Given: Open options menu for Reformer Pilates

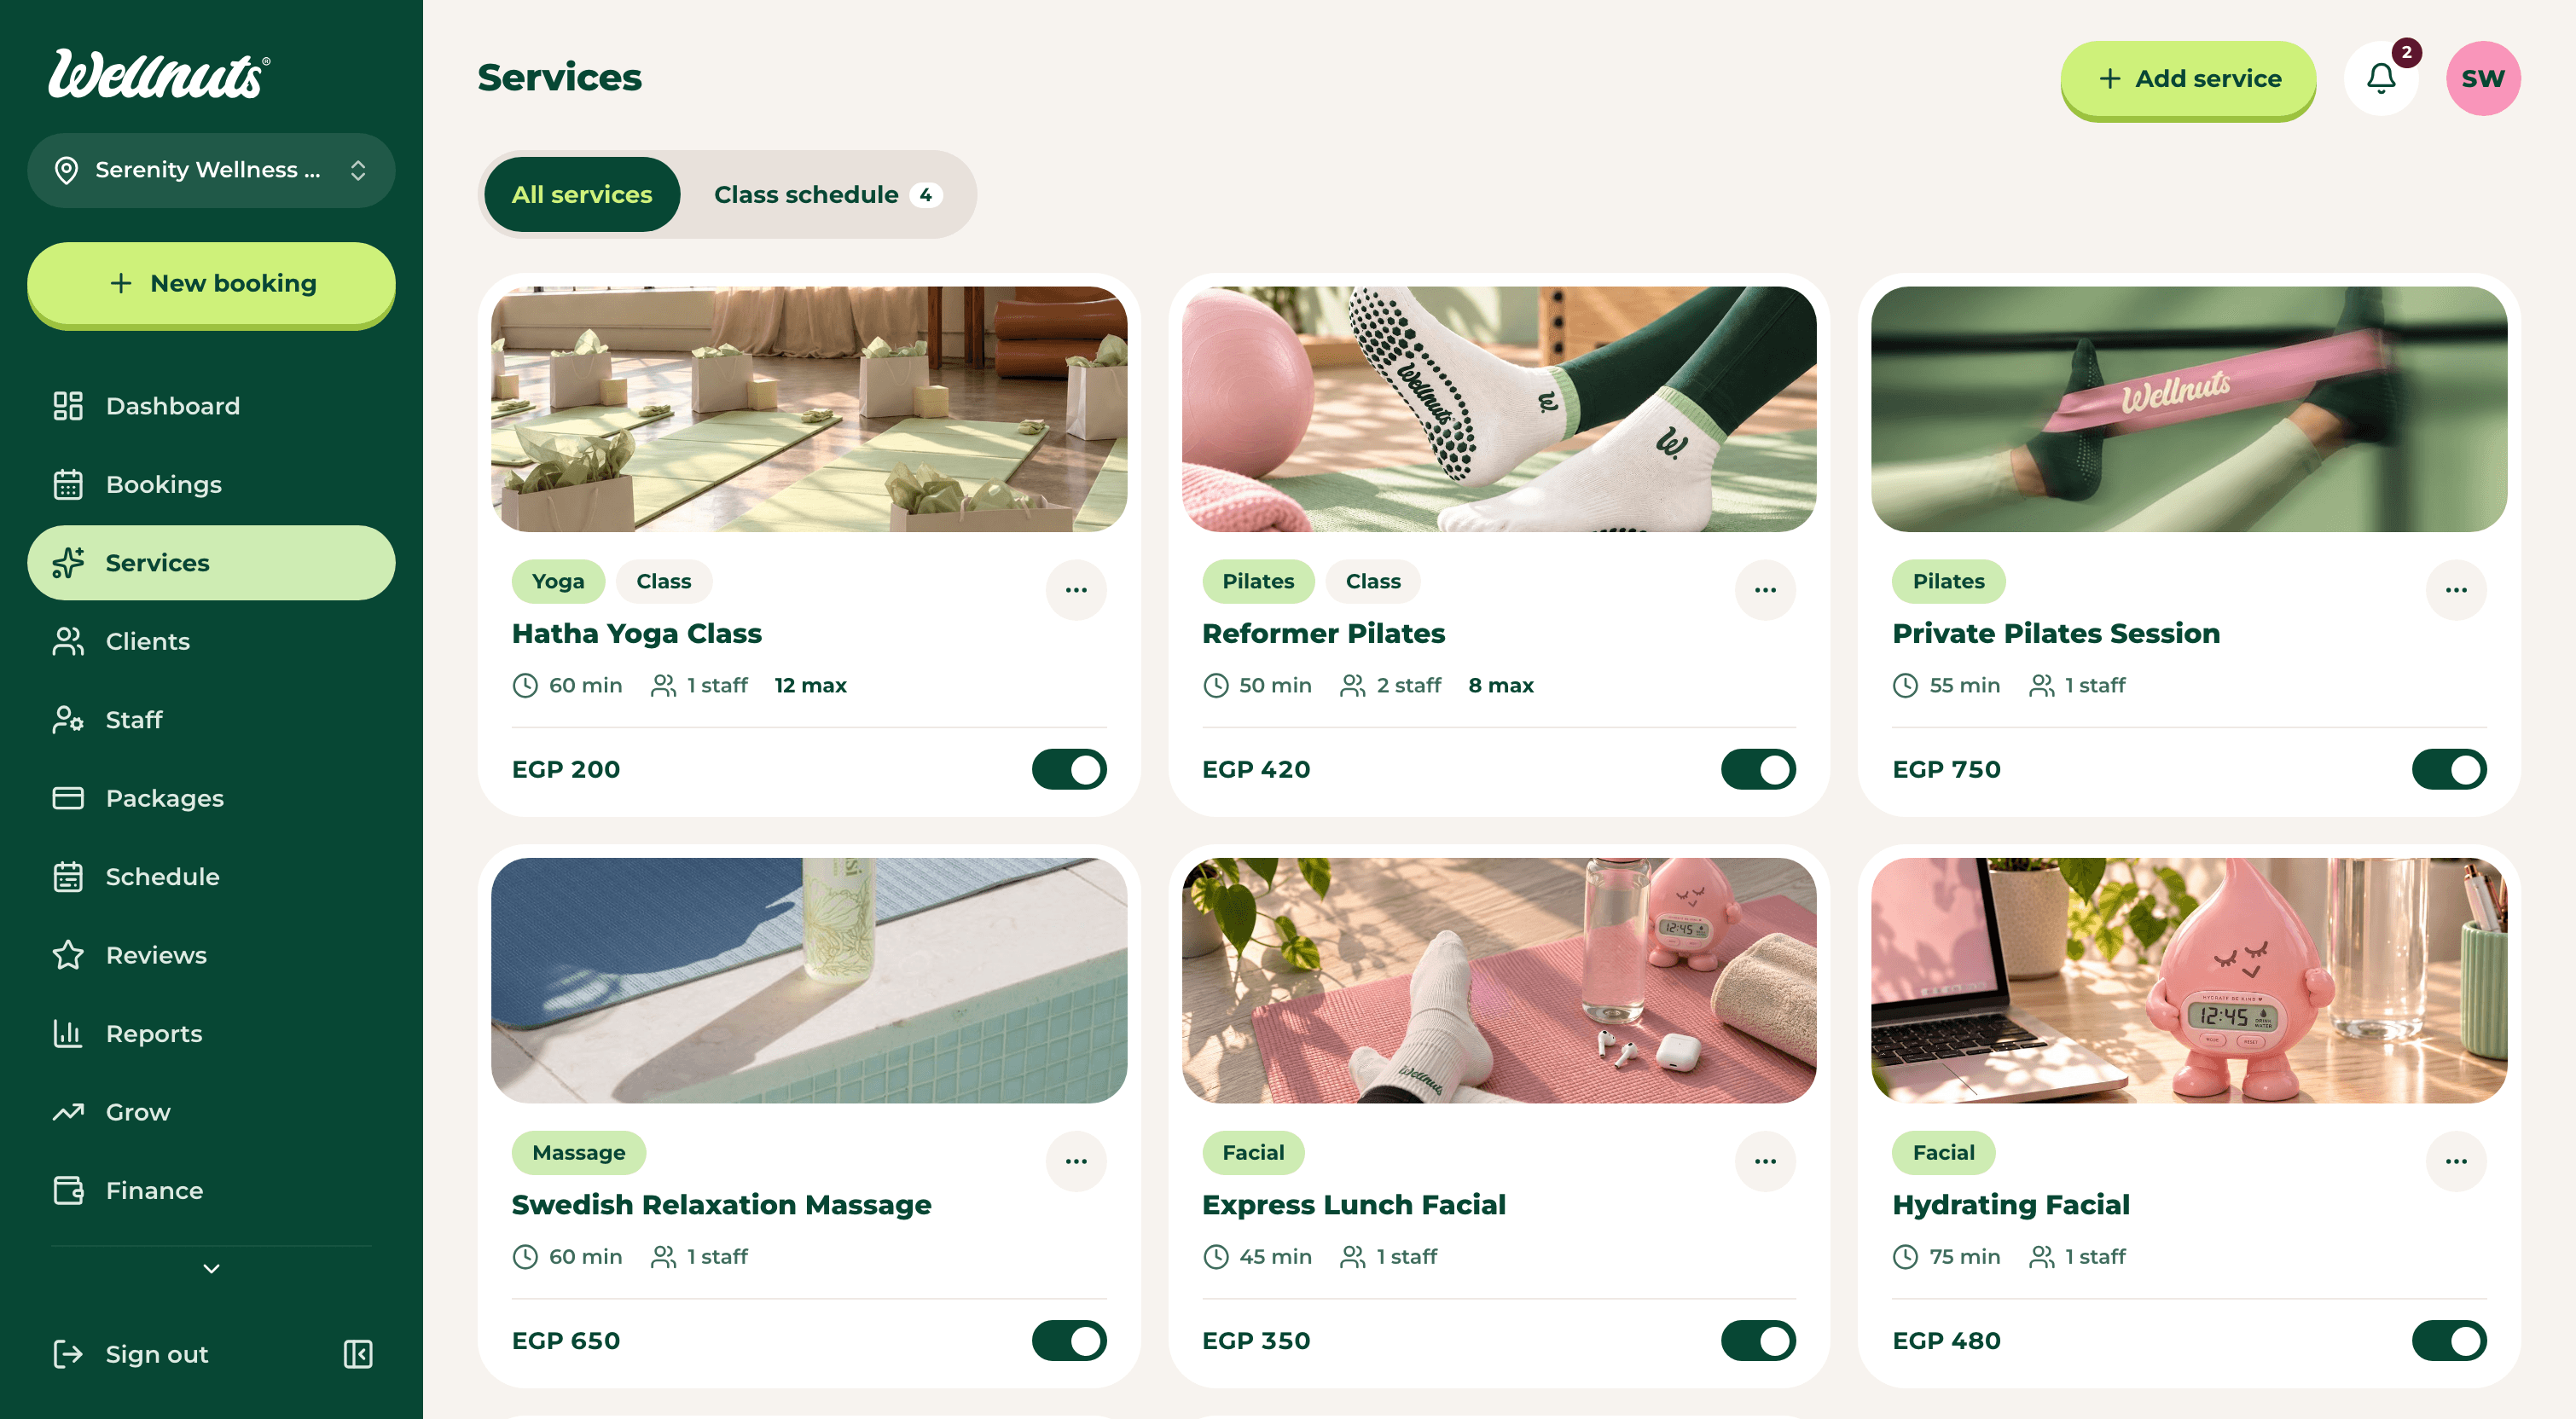Looking at the screenshot, I should coord(1765,590).
